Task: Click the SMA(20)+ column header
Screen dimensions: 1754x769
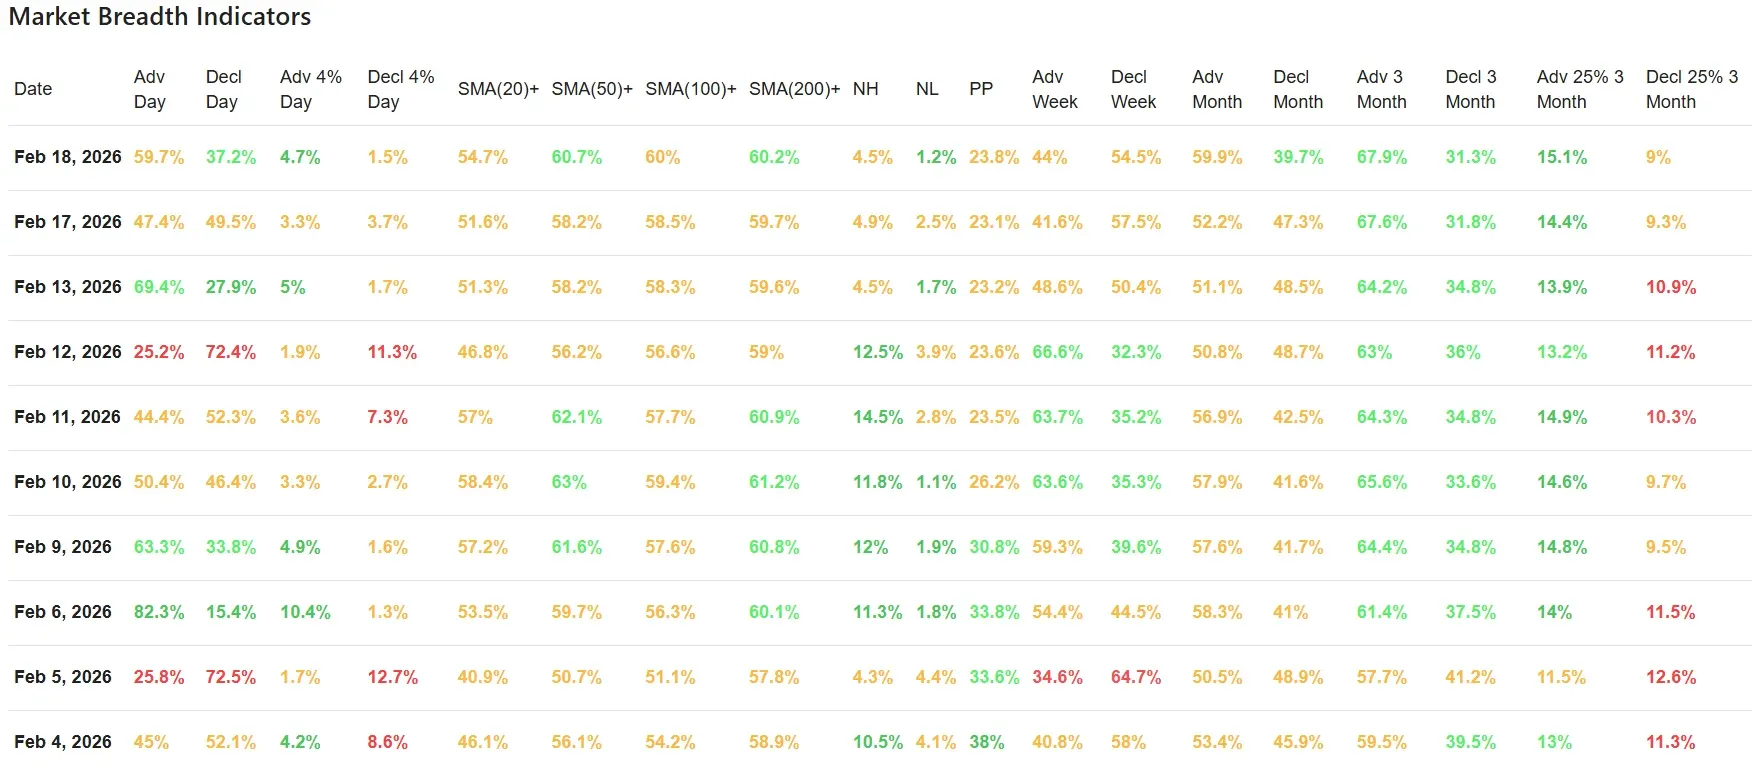Action: click(497, 89)
